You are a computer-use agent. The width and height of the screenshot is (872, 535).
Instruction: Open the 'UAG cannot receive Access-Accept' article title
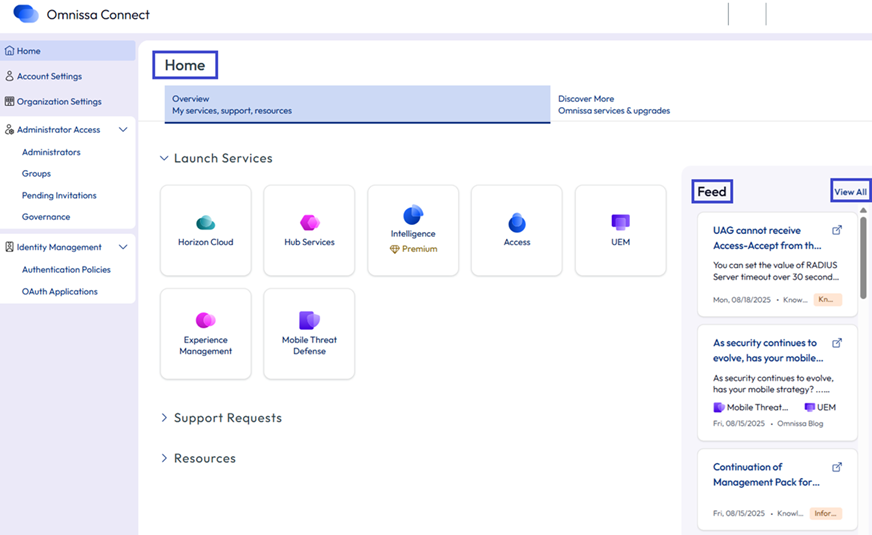(x=767, y=238)
